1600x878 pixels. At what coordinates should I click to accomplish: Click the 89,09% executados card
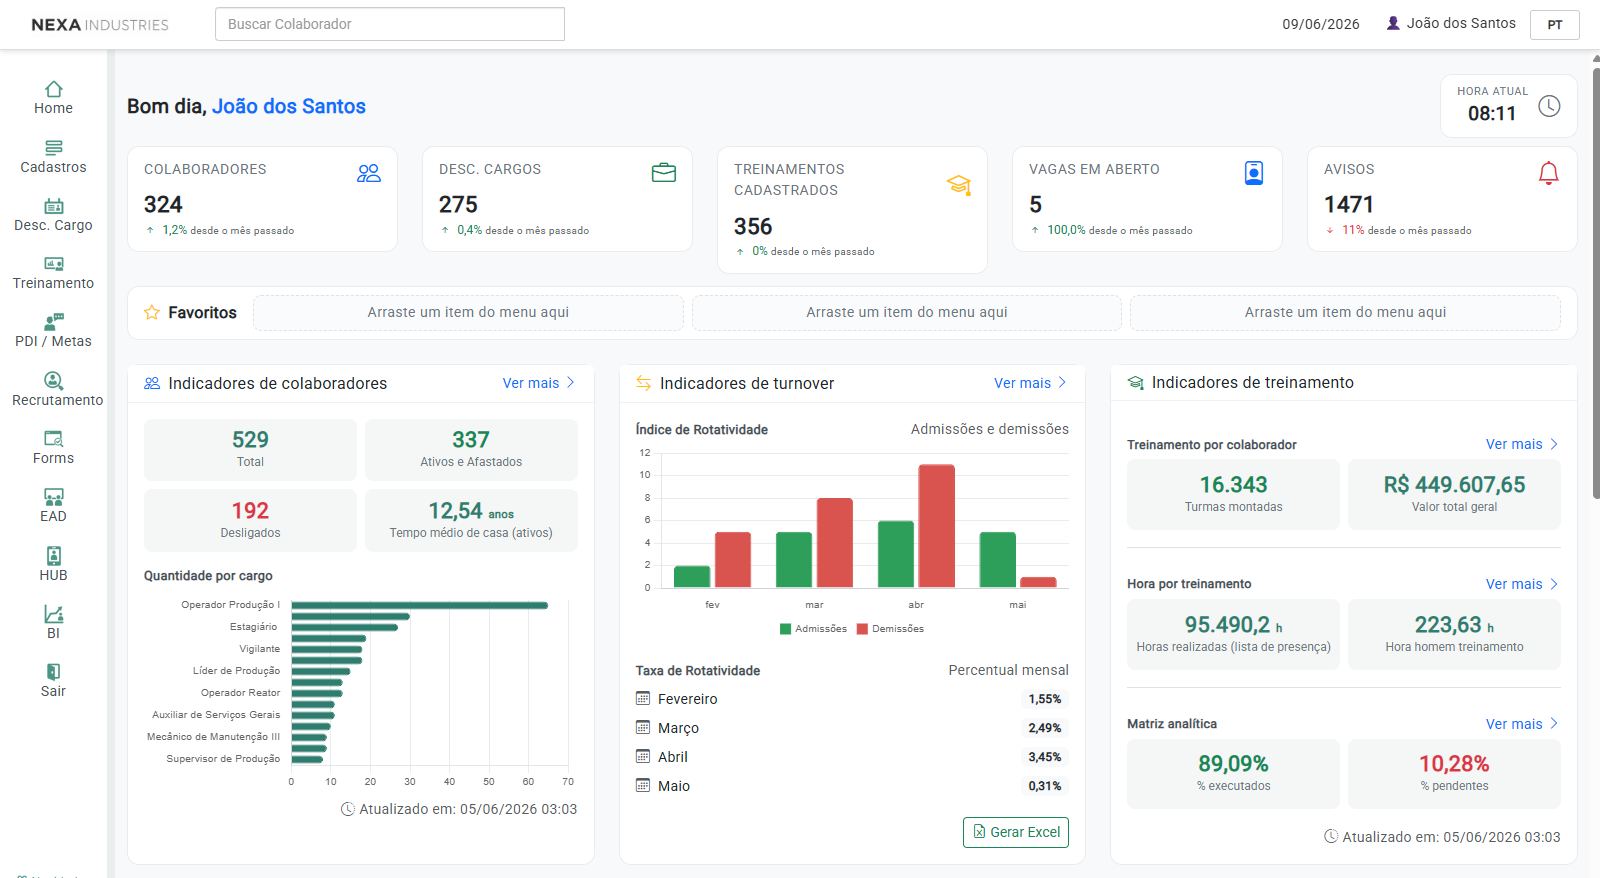tap(1233, 774)
